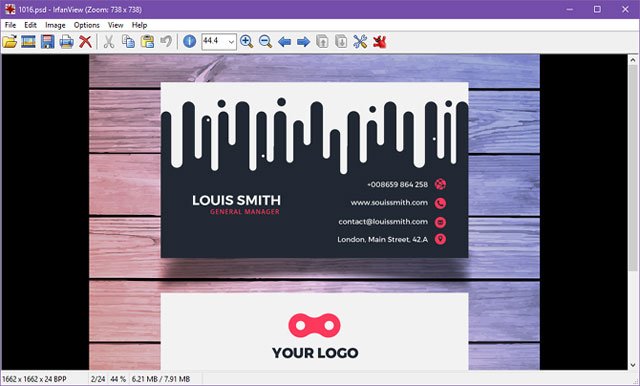This screenshot has height=386, width=640.
Task: Open the Help menu
Action: [x=139, y=25]
